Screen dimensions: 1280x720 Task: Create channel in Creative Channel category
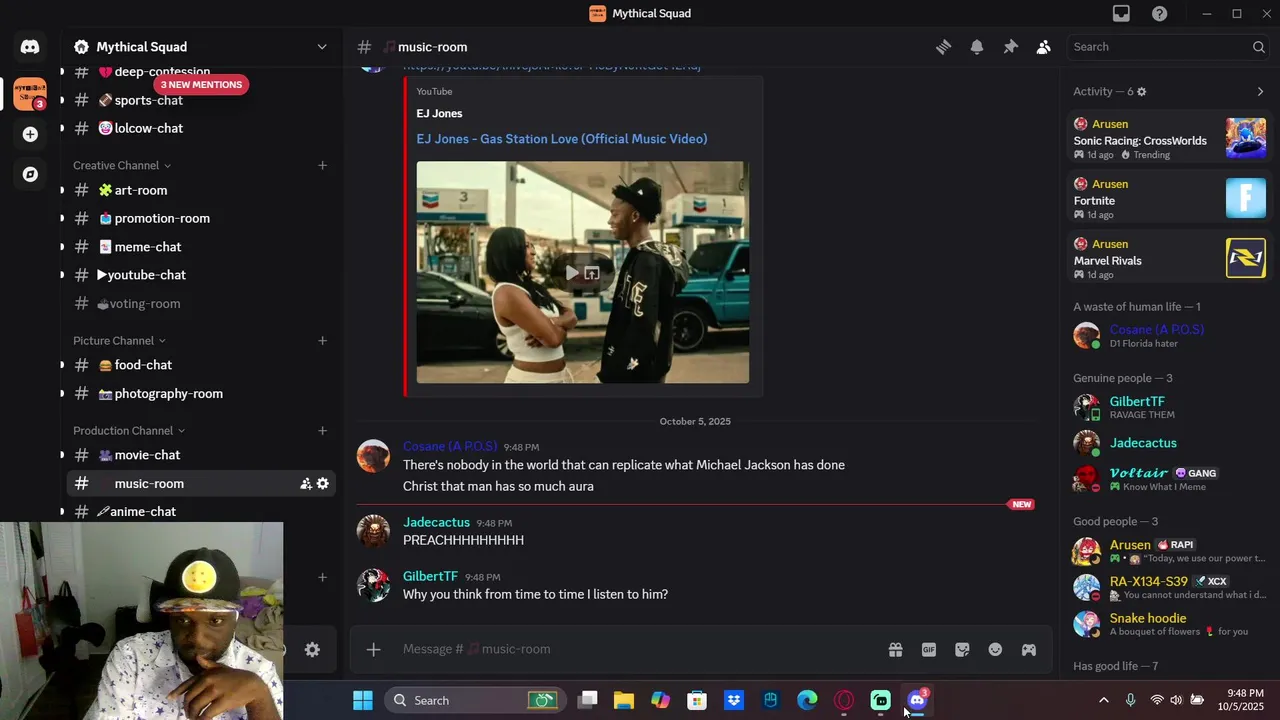[x=322, y=165]
